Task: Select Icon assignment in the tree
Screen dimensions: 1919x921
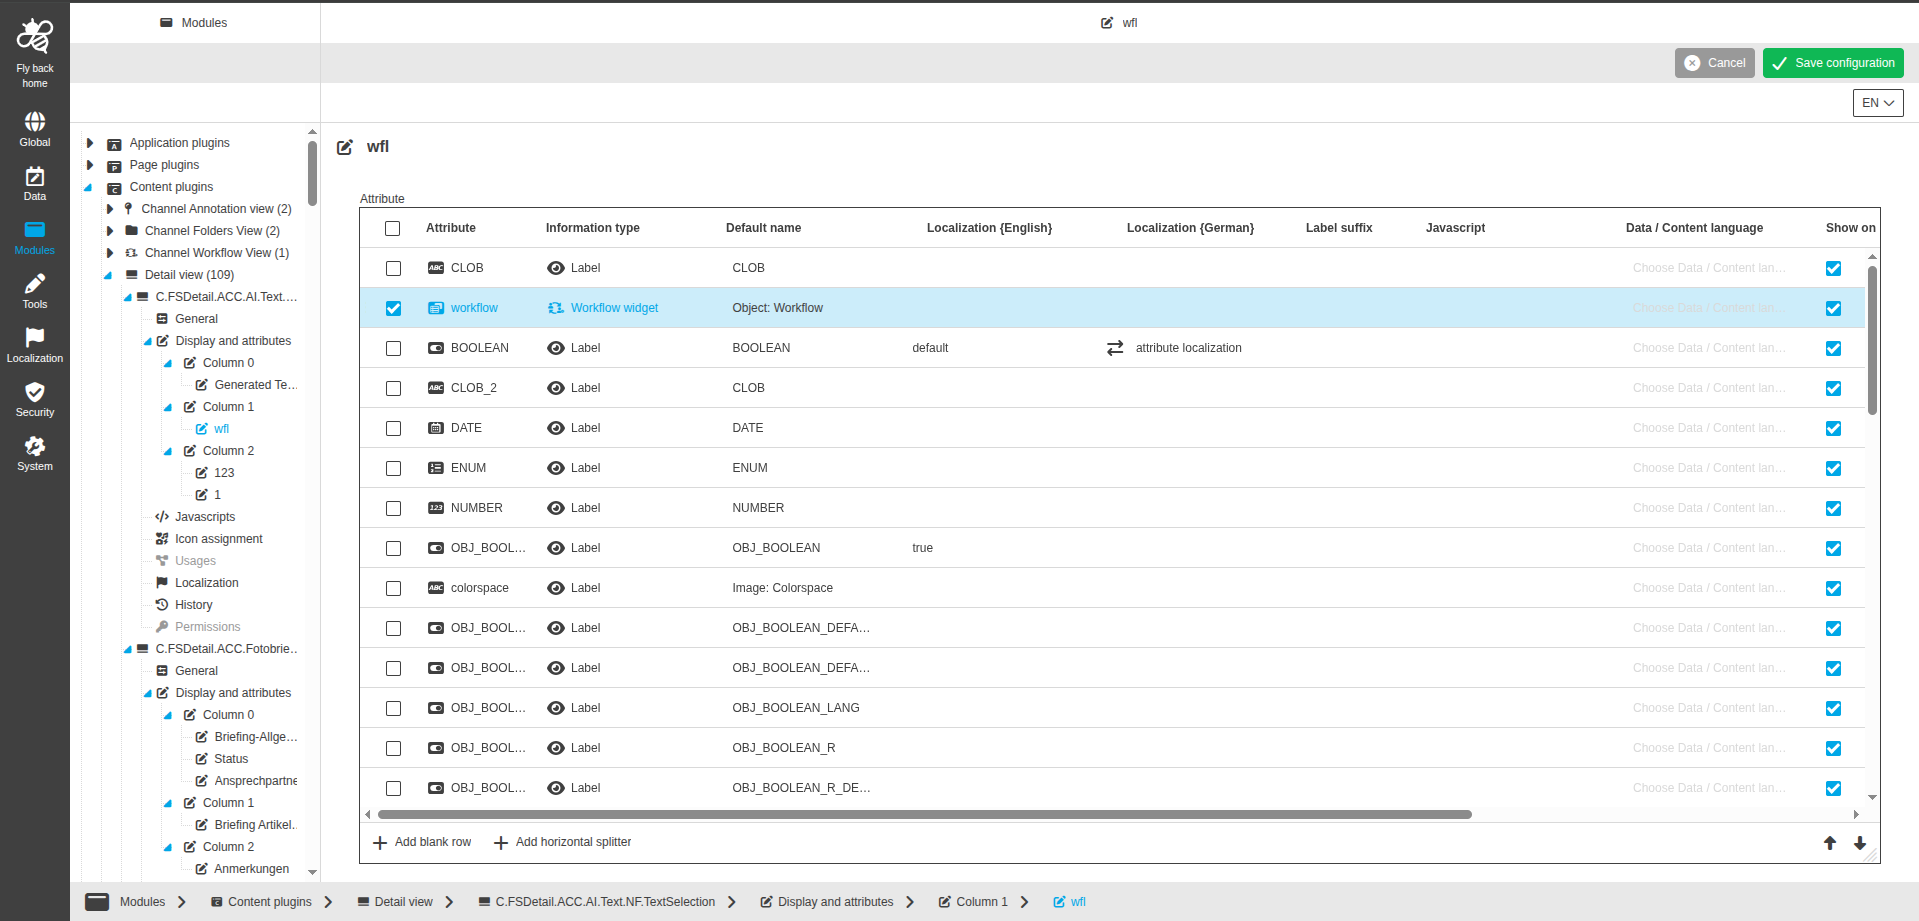Action: point(218,539)
